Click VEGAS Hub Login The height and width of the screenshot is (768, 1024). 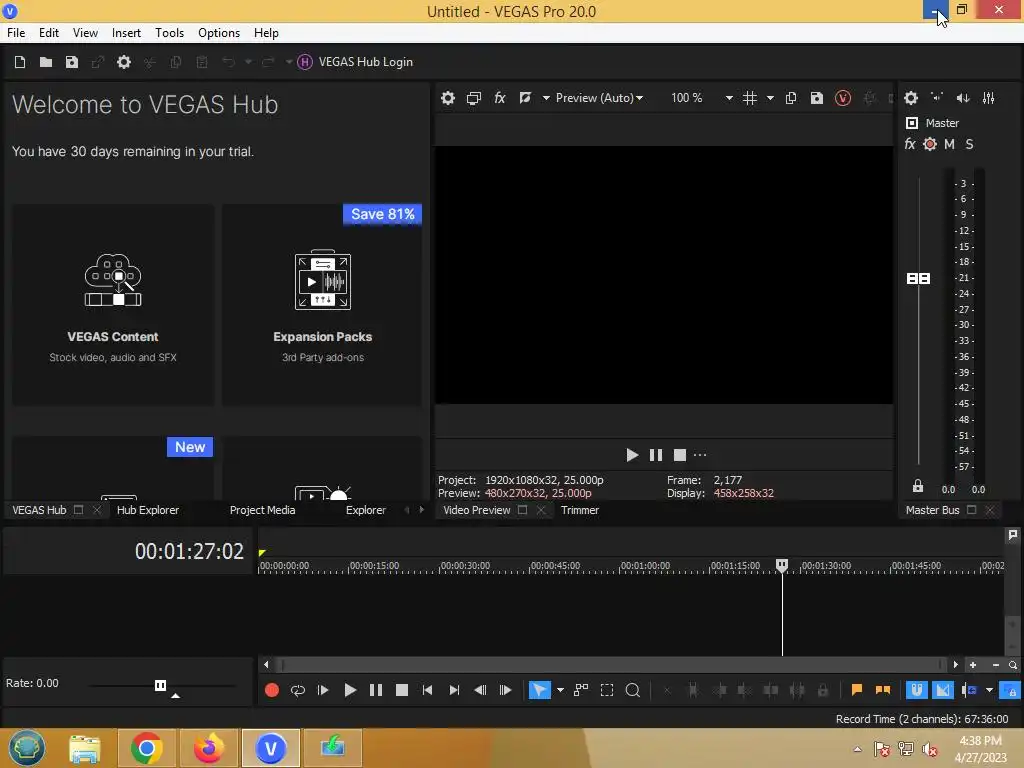(355, 62)
